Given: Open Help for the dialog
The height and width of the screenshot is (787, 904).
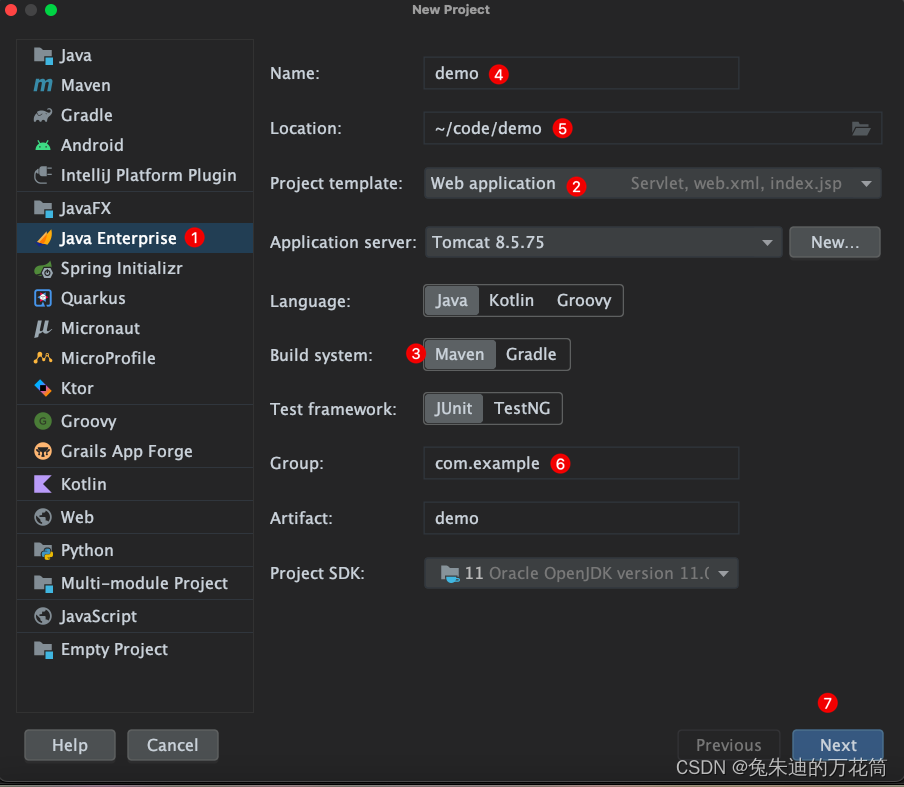Looking at the screenshot, I should coord(70,745).
